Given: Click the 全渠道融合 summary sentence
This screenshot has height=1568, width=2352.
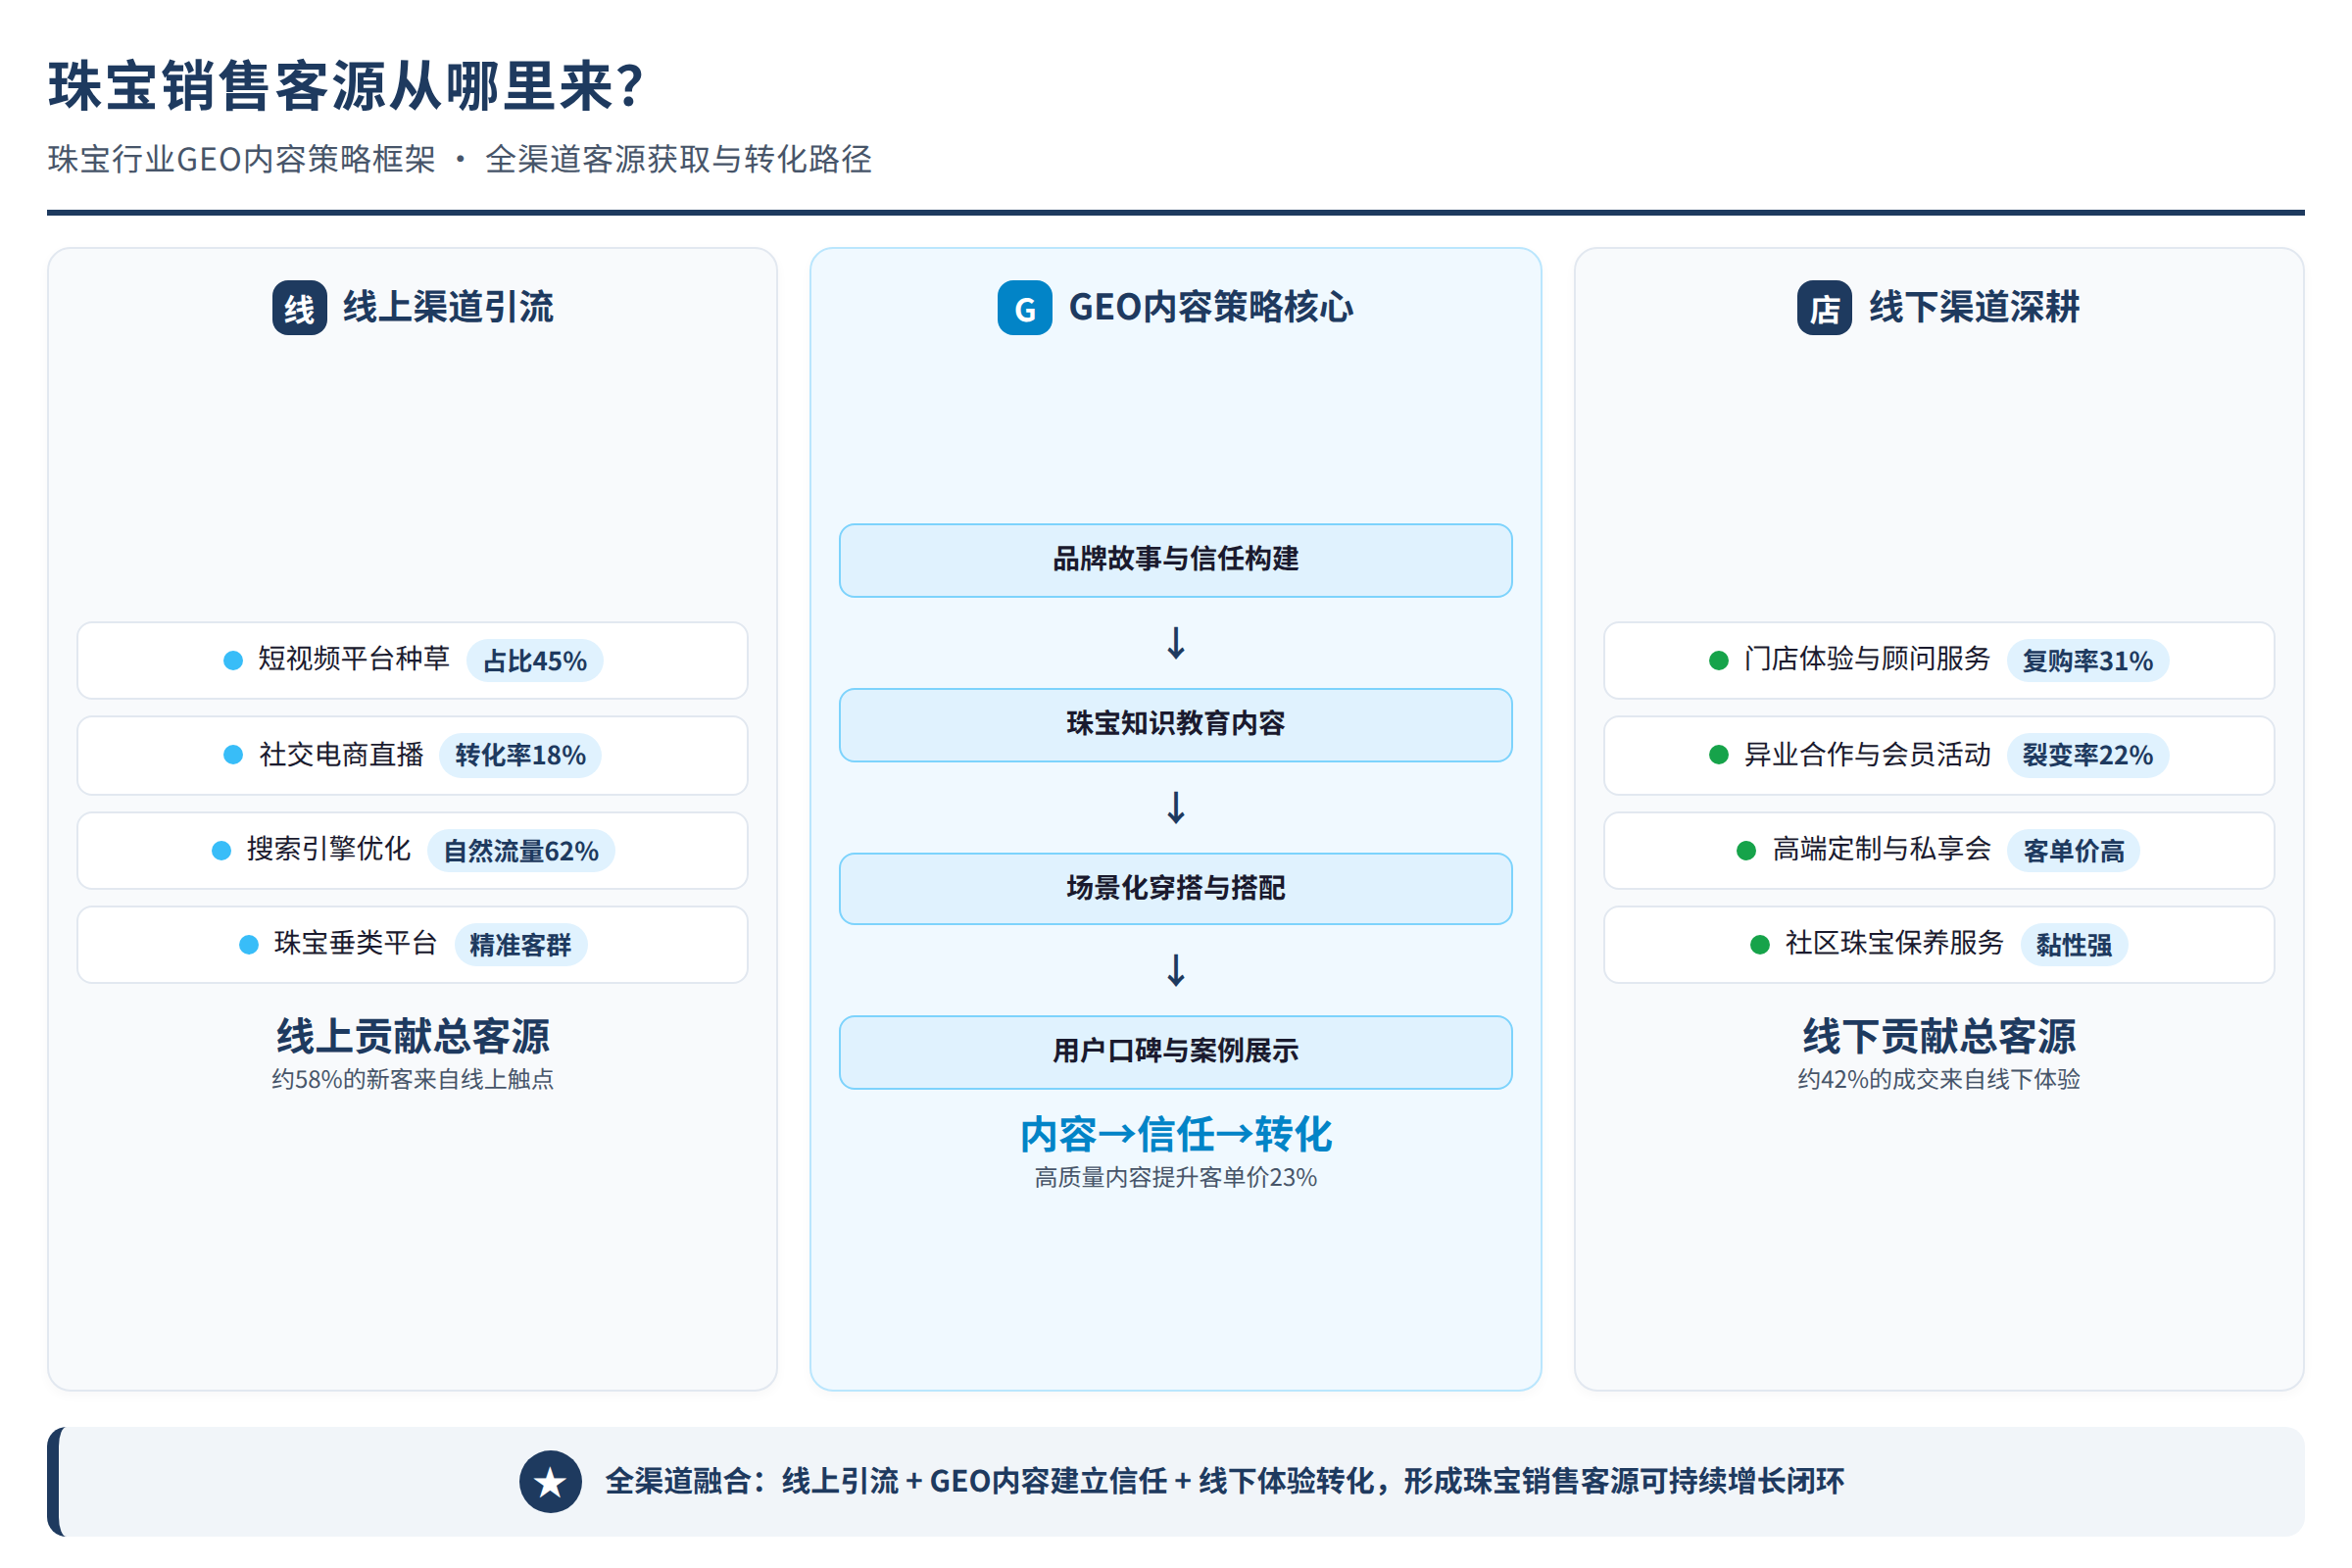Looking at the screenshot, I should [1225, 1482].
